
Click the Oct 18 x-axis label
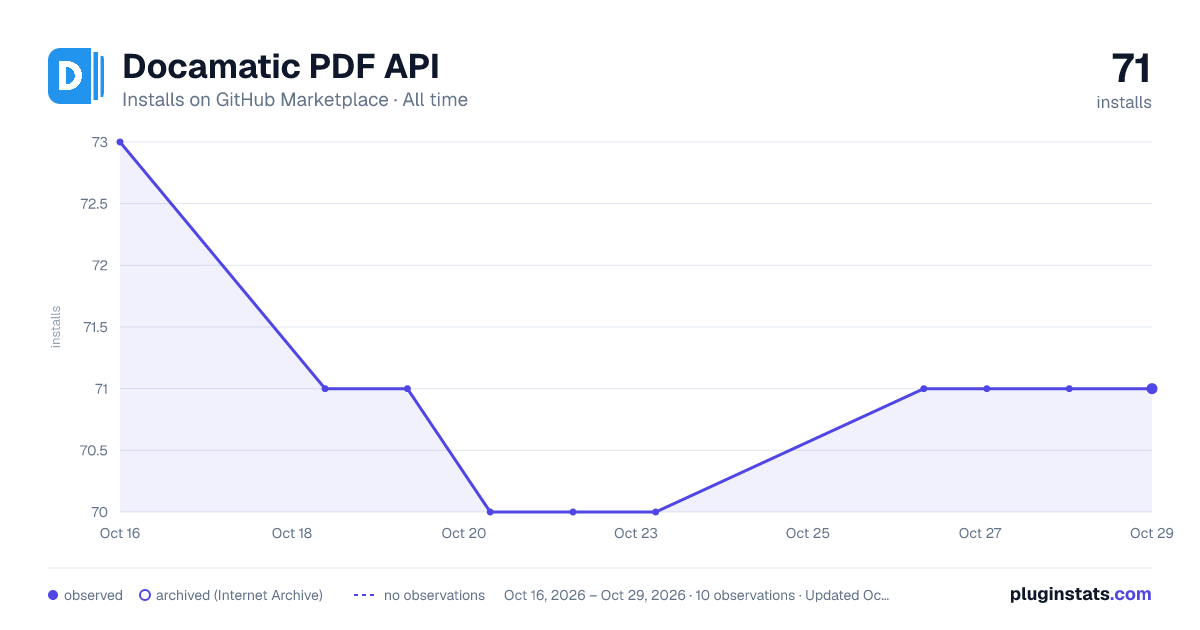pyautogui.click(x=292, y=533)
